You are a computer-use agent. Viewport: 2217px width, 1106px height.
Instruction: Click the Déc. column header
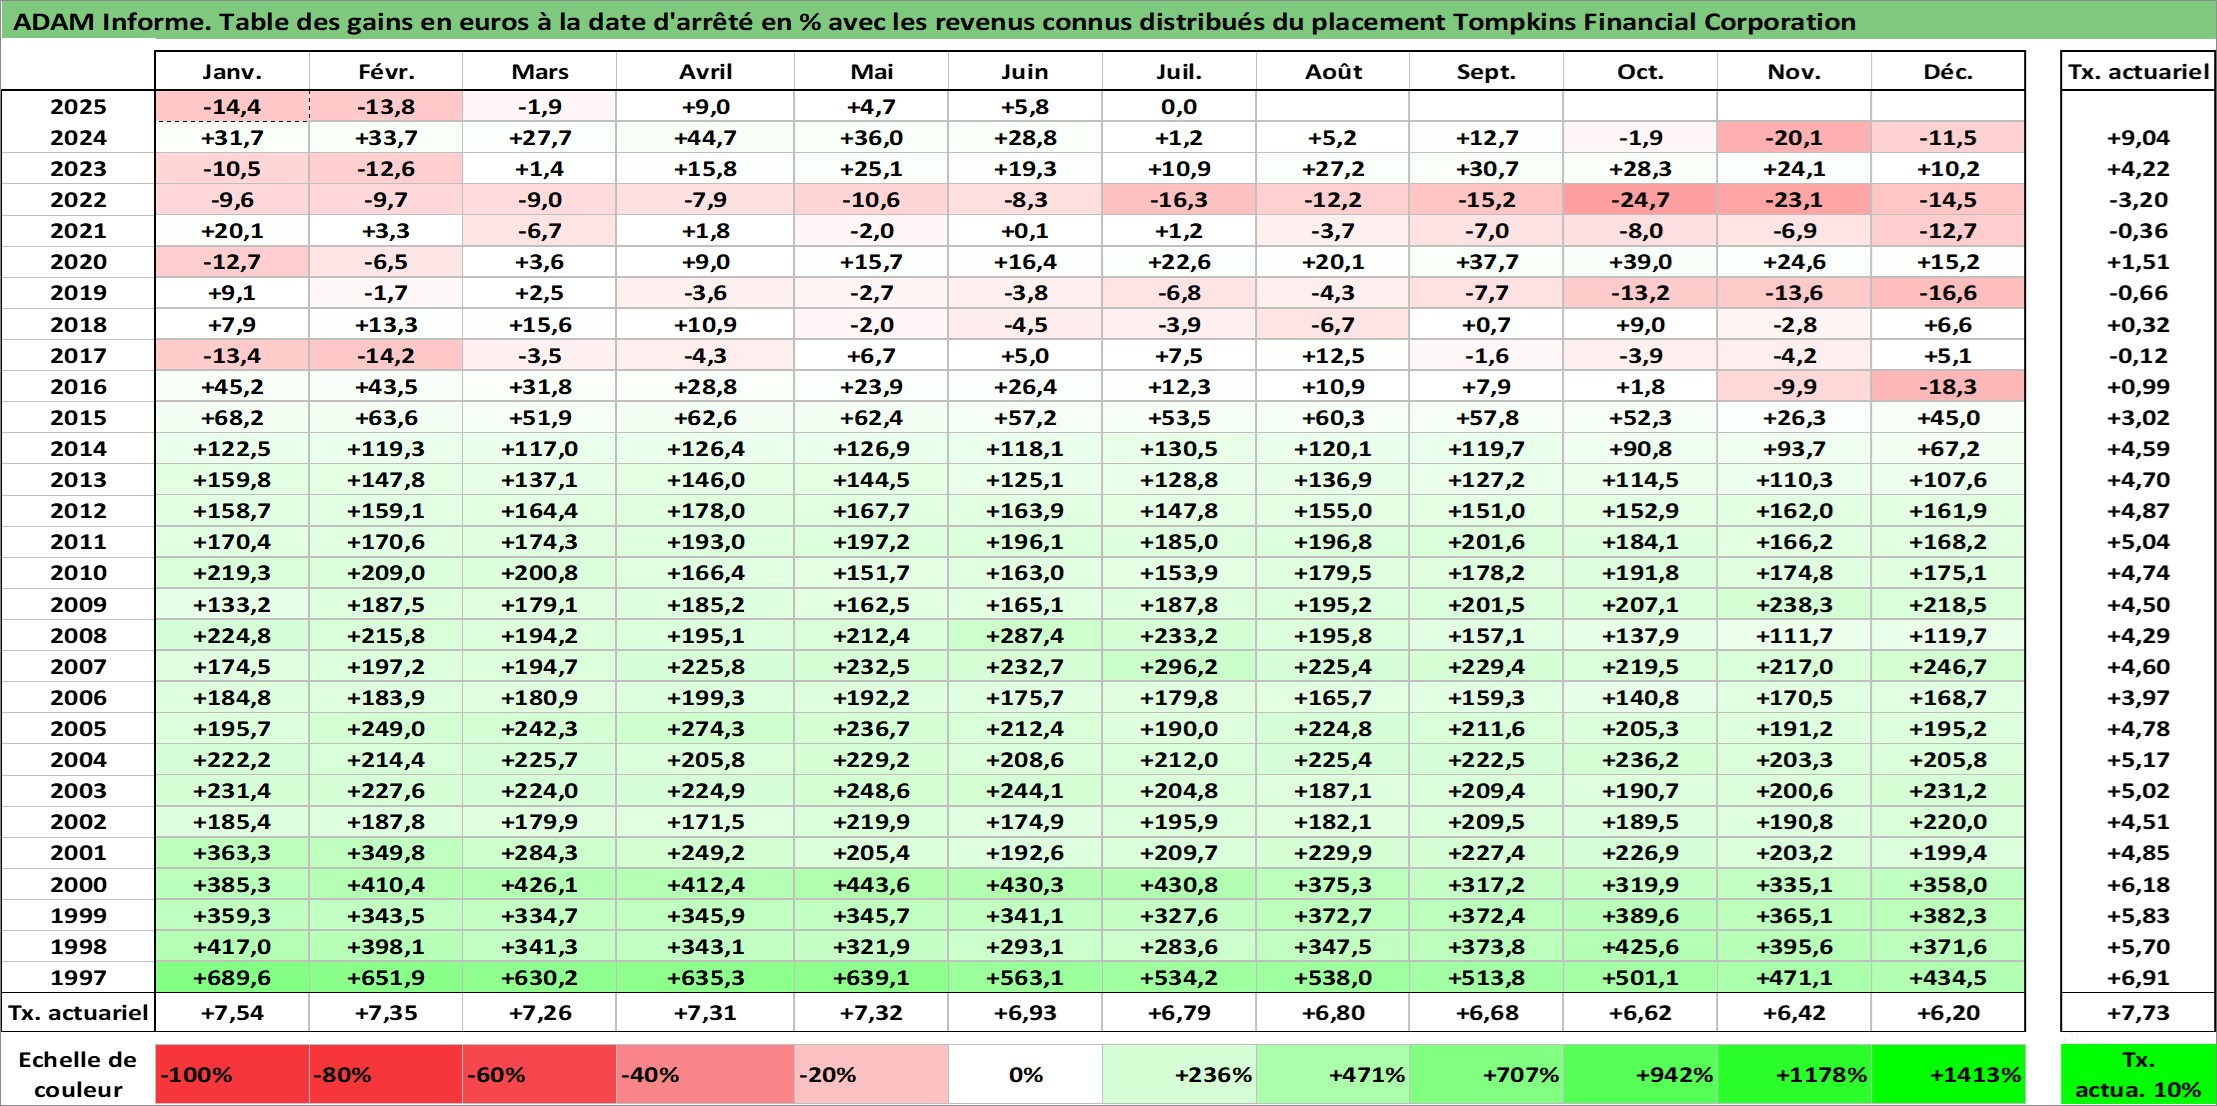coord(1948,71)
